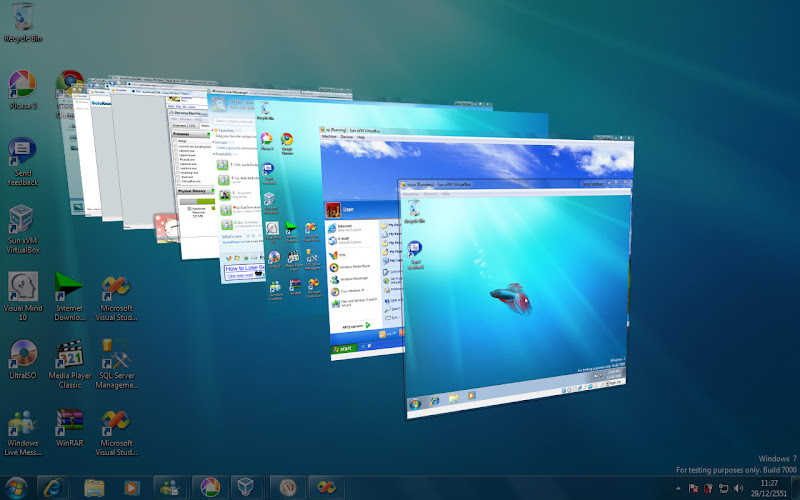Image resolution: width=800 pixels, height=500 pixels.
Task: Open Help menu in xp VirtualBox window
Action: point(361,137)
